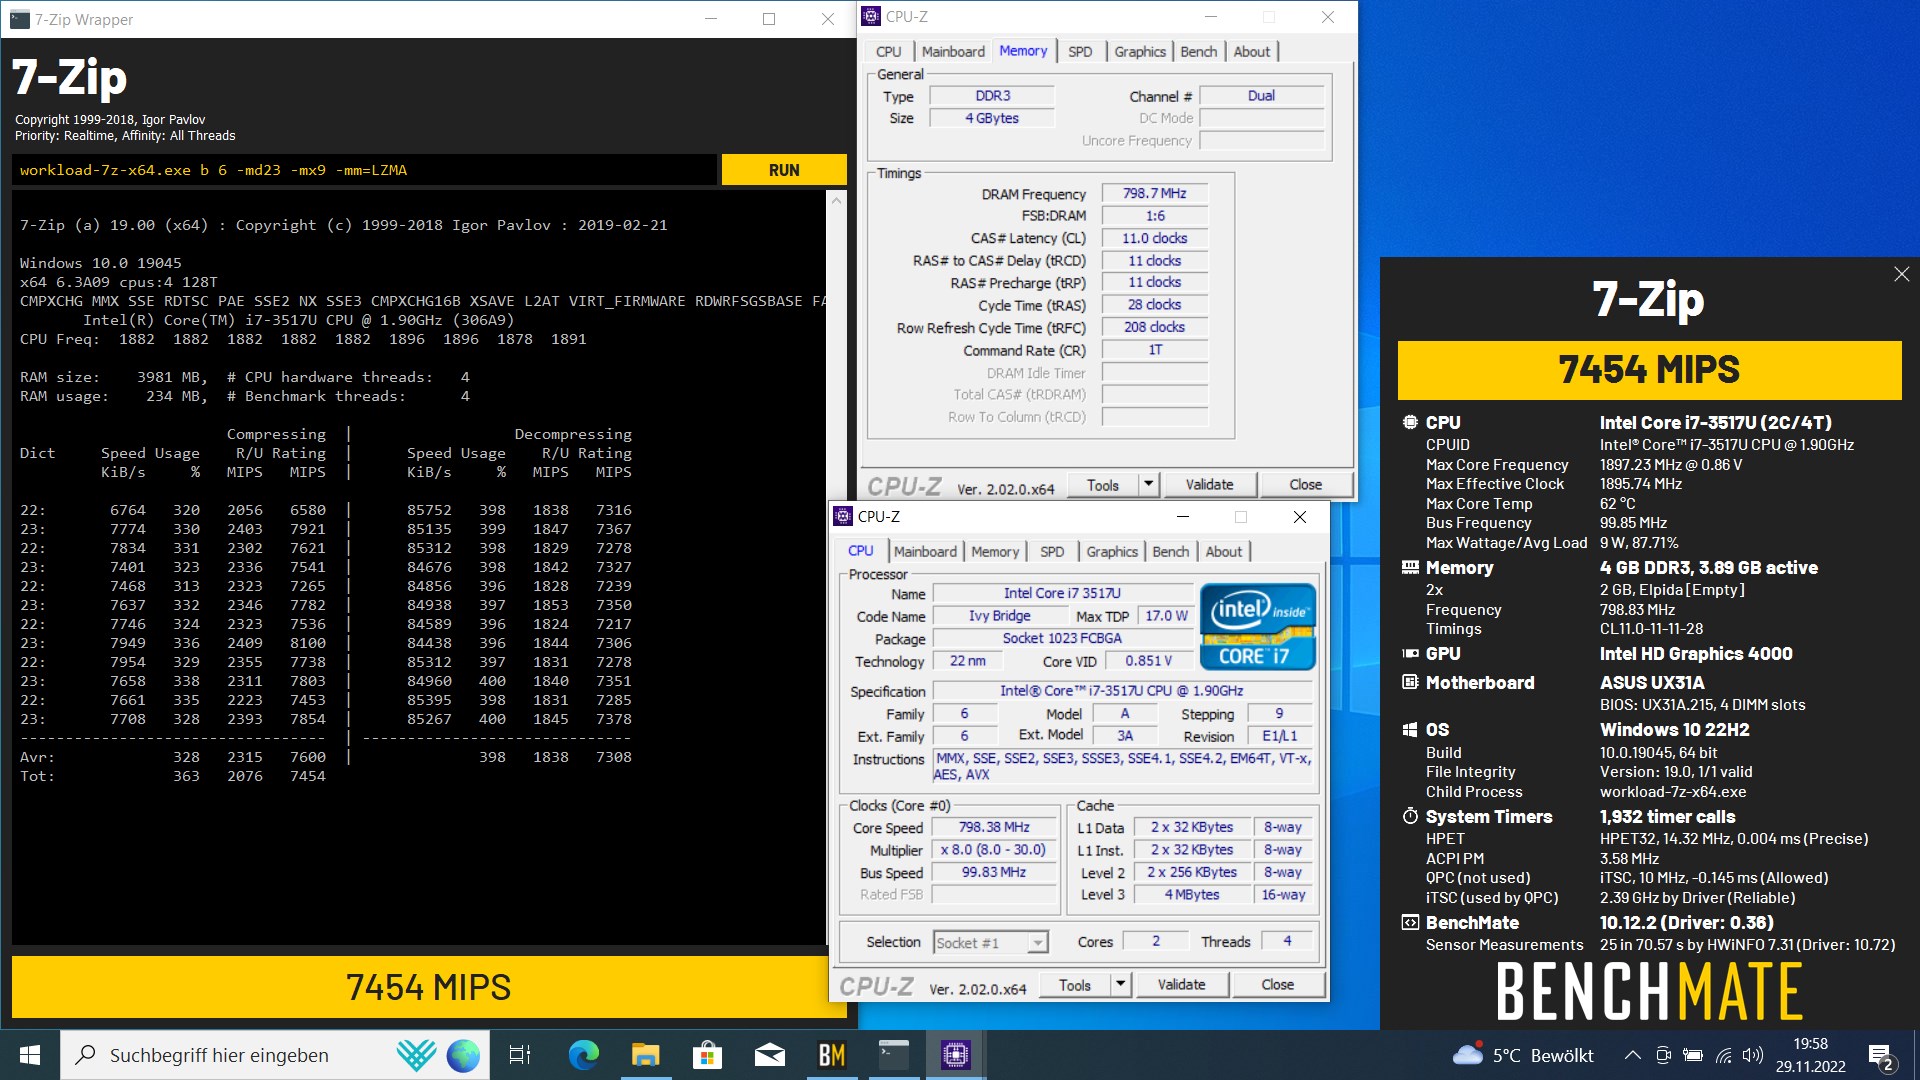Viewport: 1920px width, 1080px height.
Task: Open Mainboard tab in lower CPU-Z window
Action: 925,552
